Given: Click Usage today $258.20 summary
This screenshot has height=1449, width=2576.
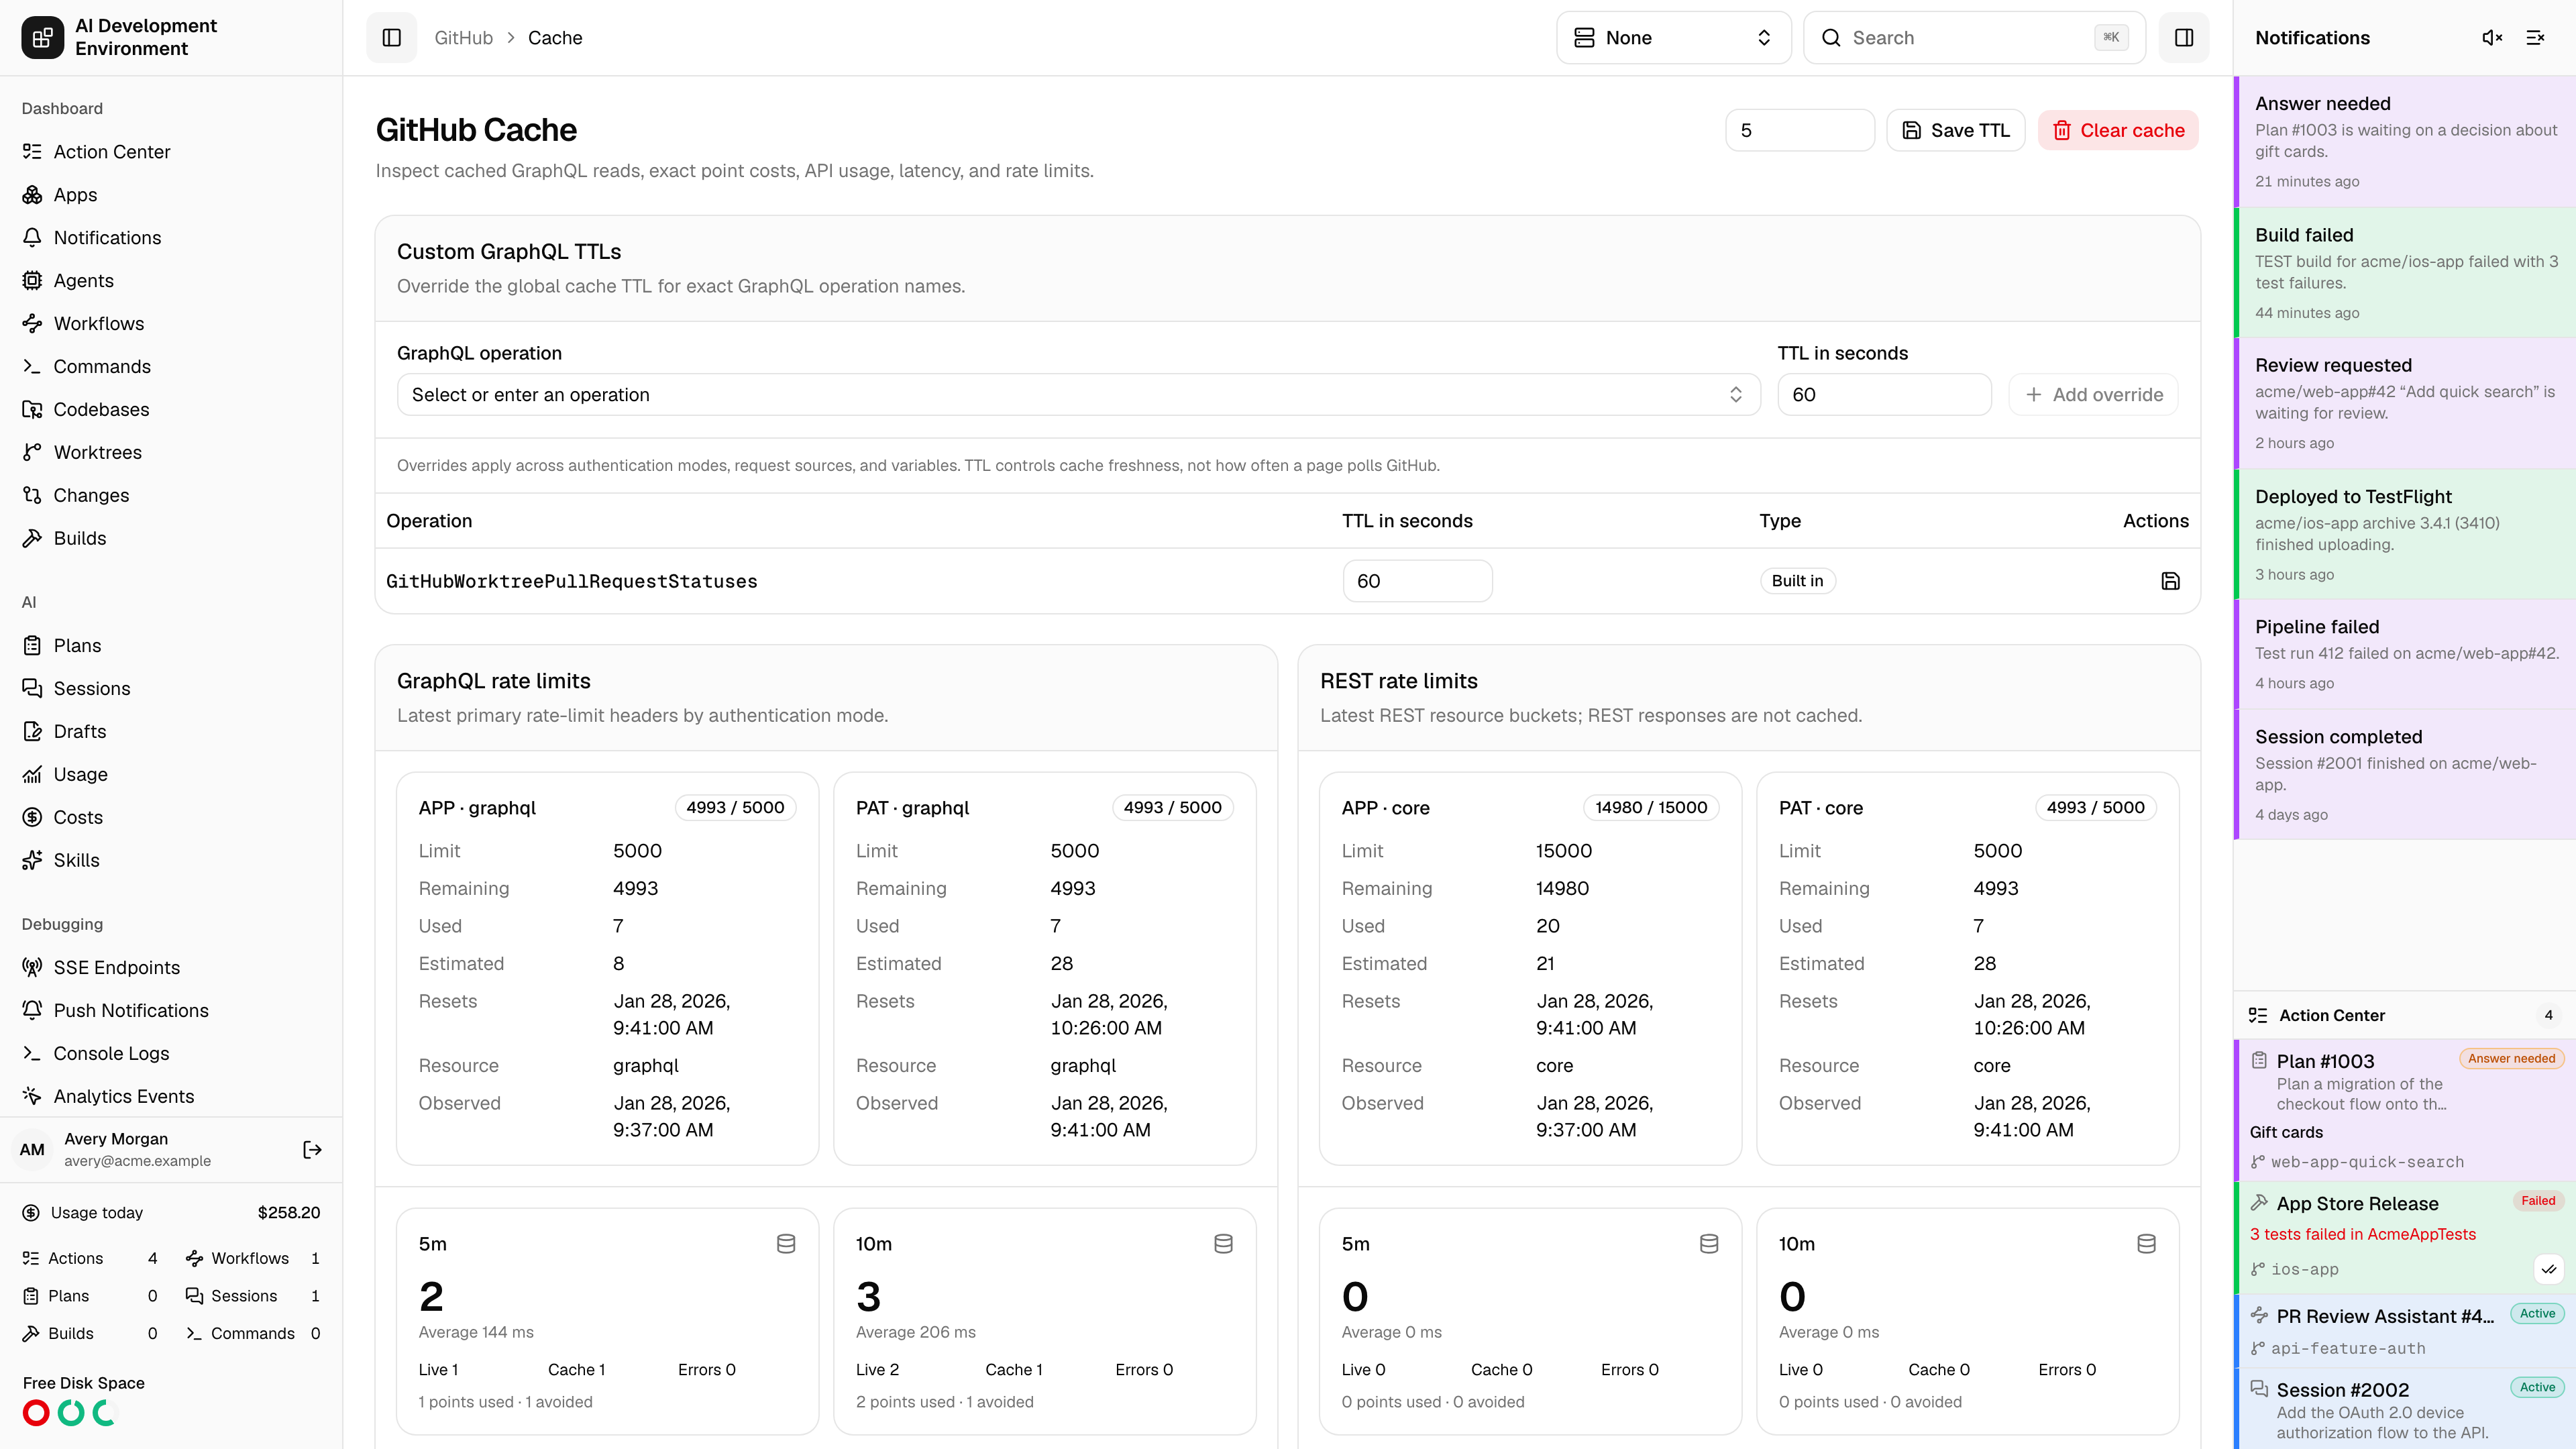Looking at the screenshot, I should 171,1213.
